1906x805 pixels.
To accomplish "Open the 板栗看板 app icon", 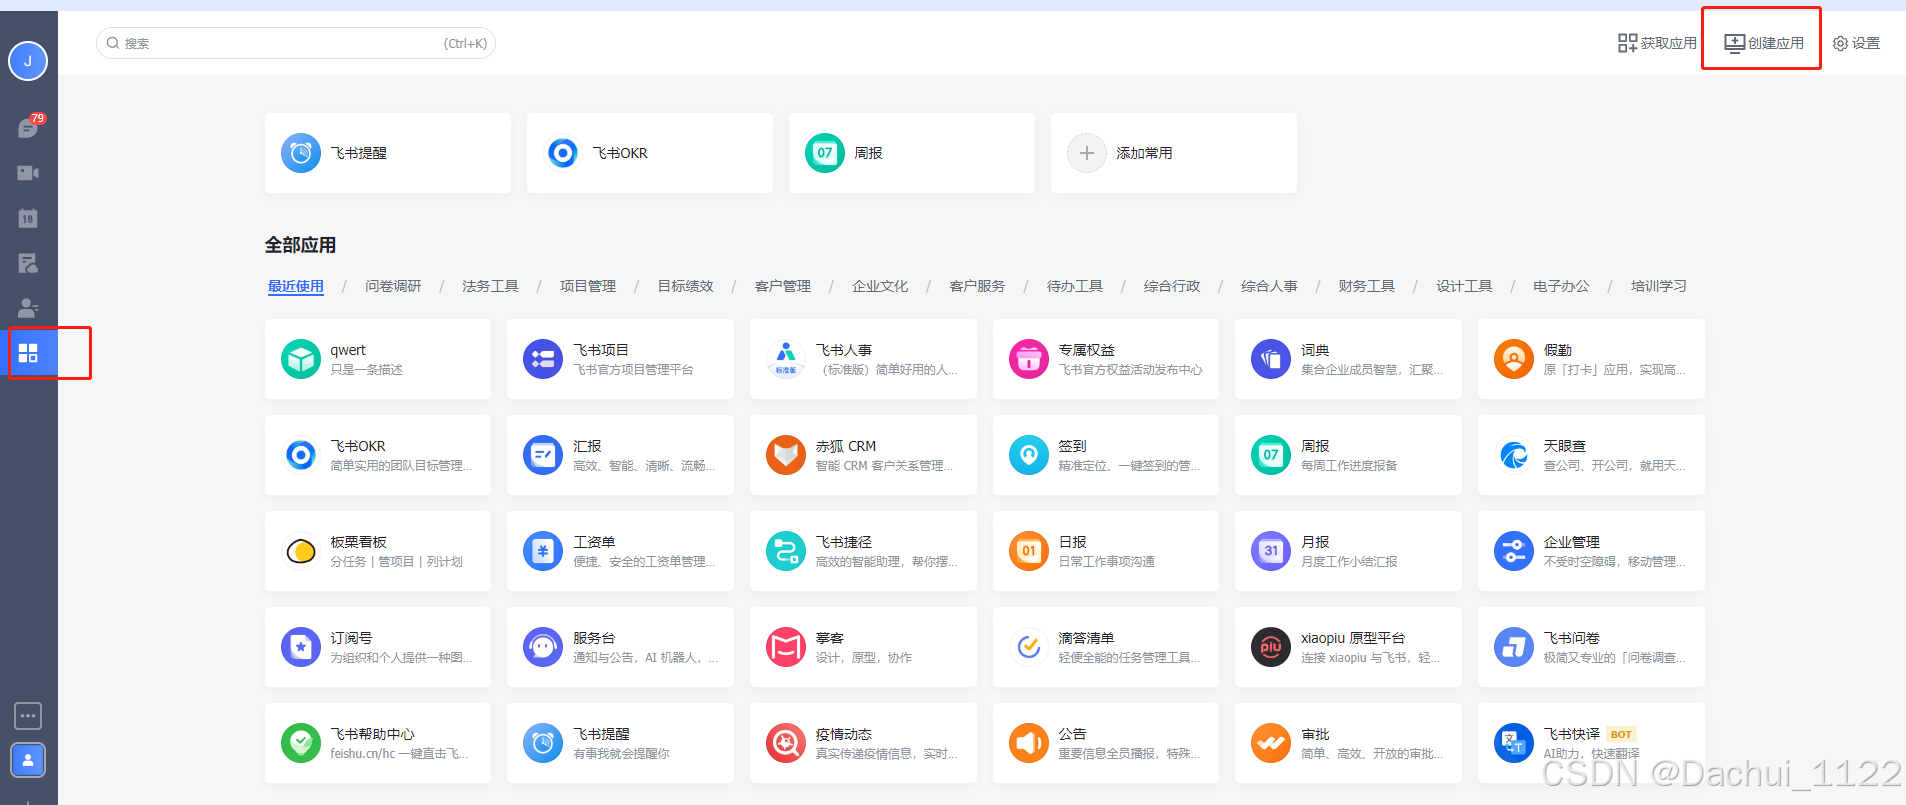I will (301, 551).
